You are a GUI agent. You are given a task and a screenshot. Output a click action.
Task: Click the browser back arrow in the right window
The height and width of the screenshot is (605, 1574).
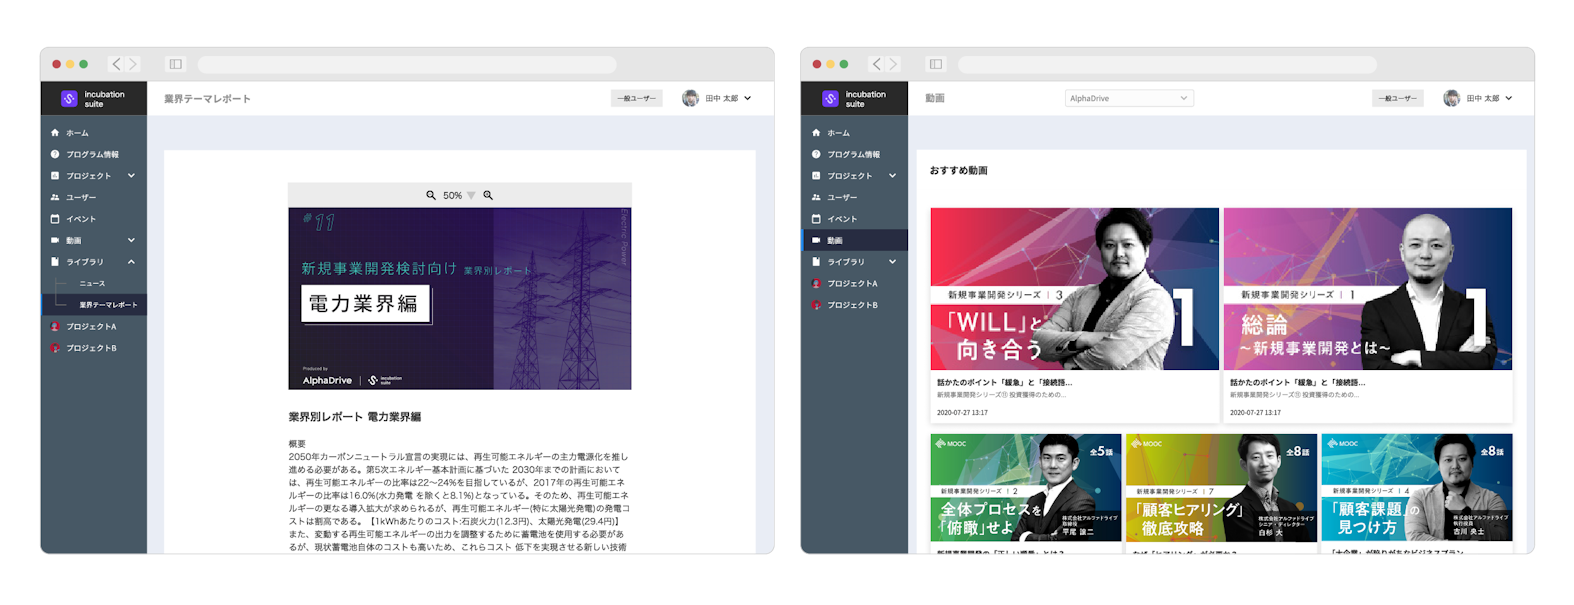(x=877, y=64)
